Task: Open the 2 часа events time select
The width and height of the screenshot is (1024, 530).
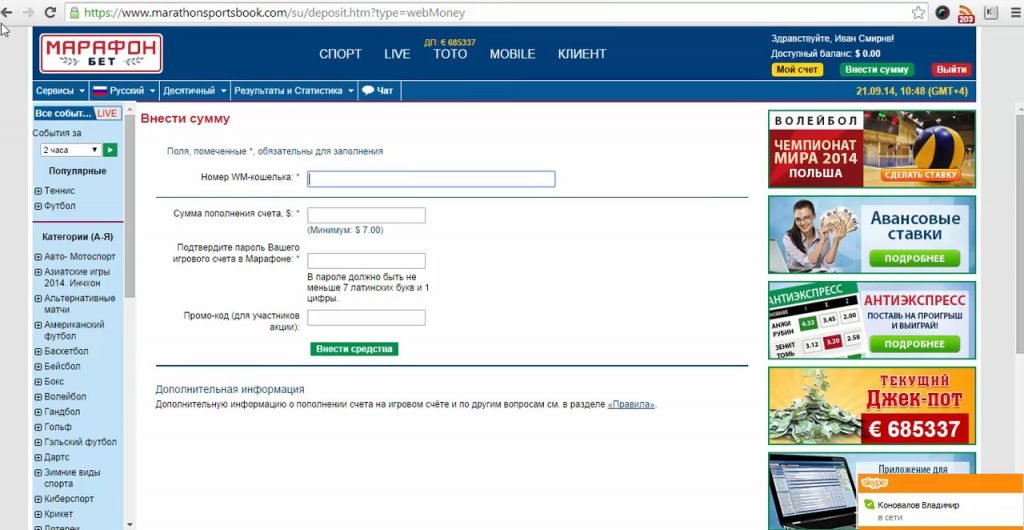Action: (x=71, y=150)
